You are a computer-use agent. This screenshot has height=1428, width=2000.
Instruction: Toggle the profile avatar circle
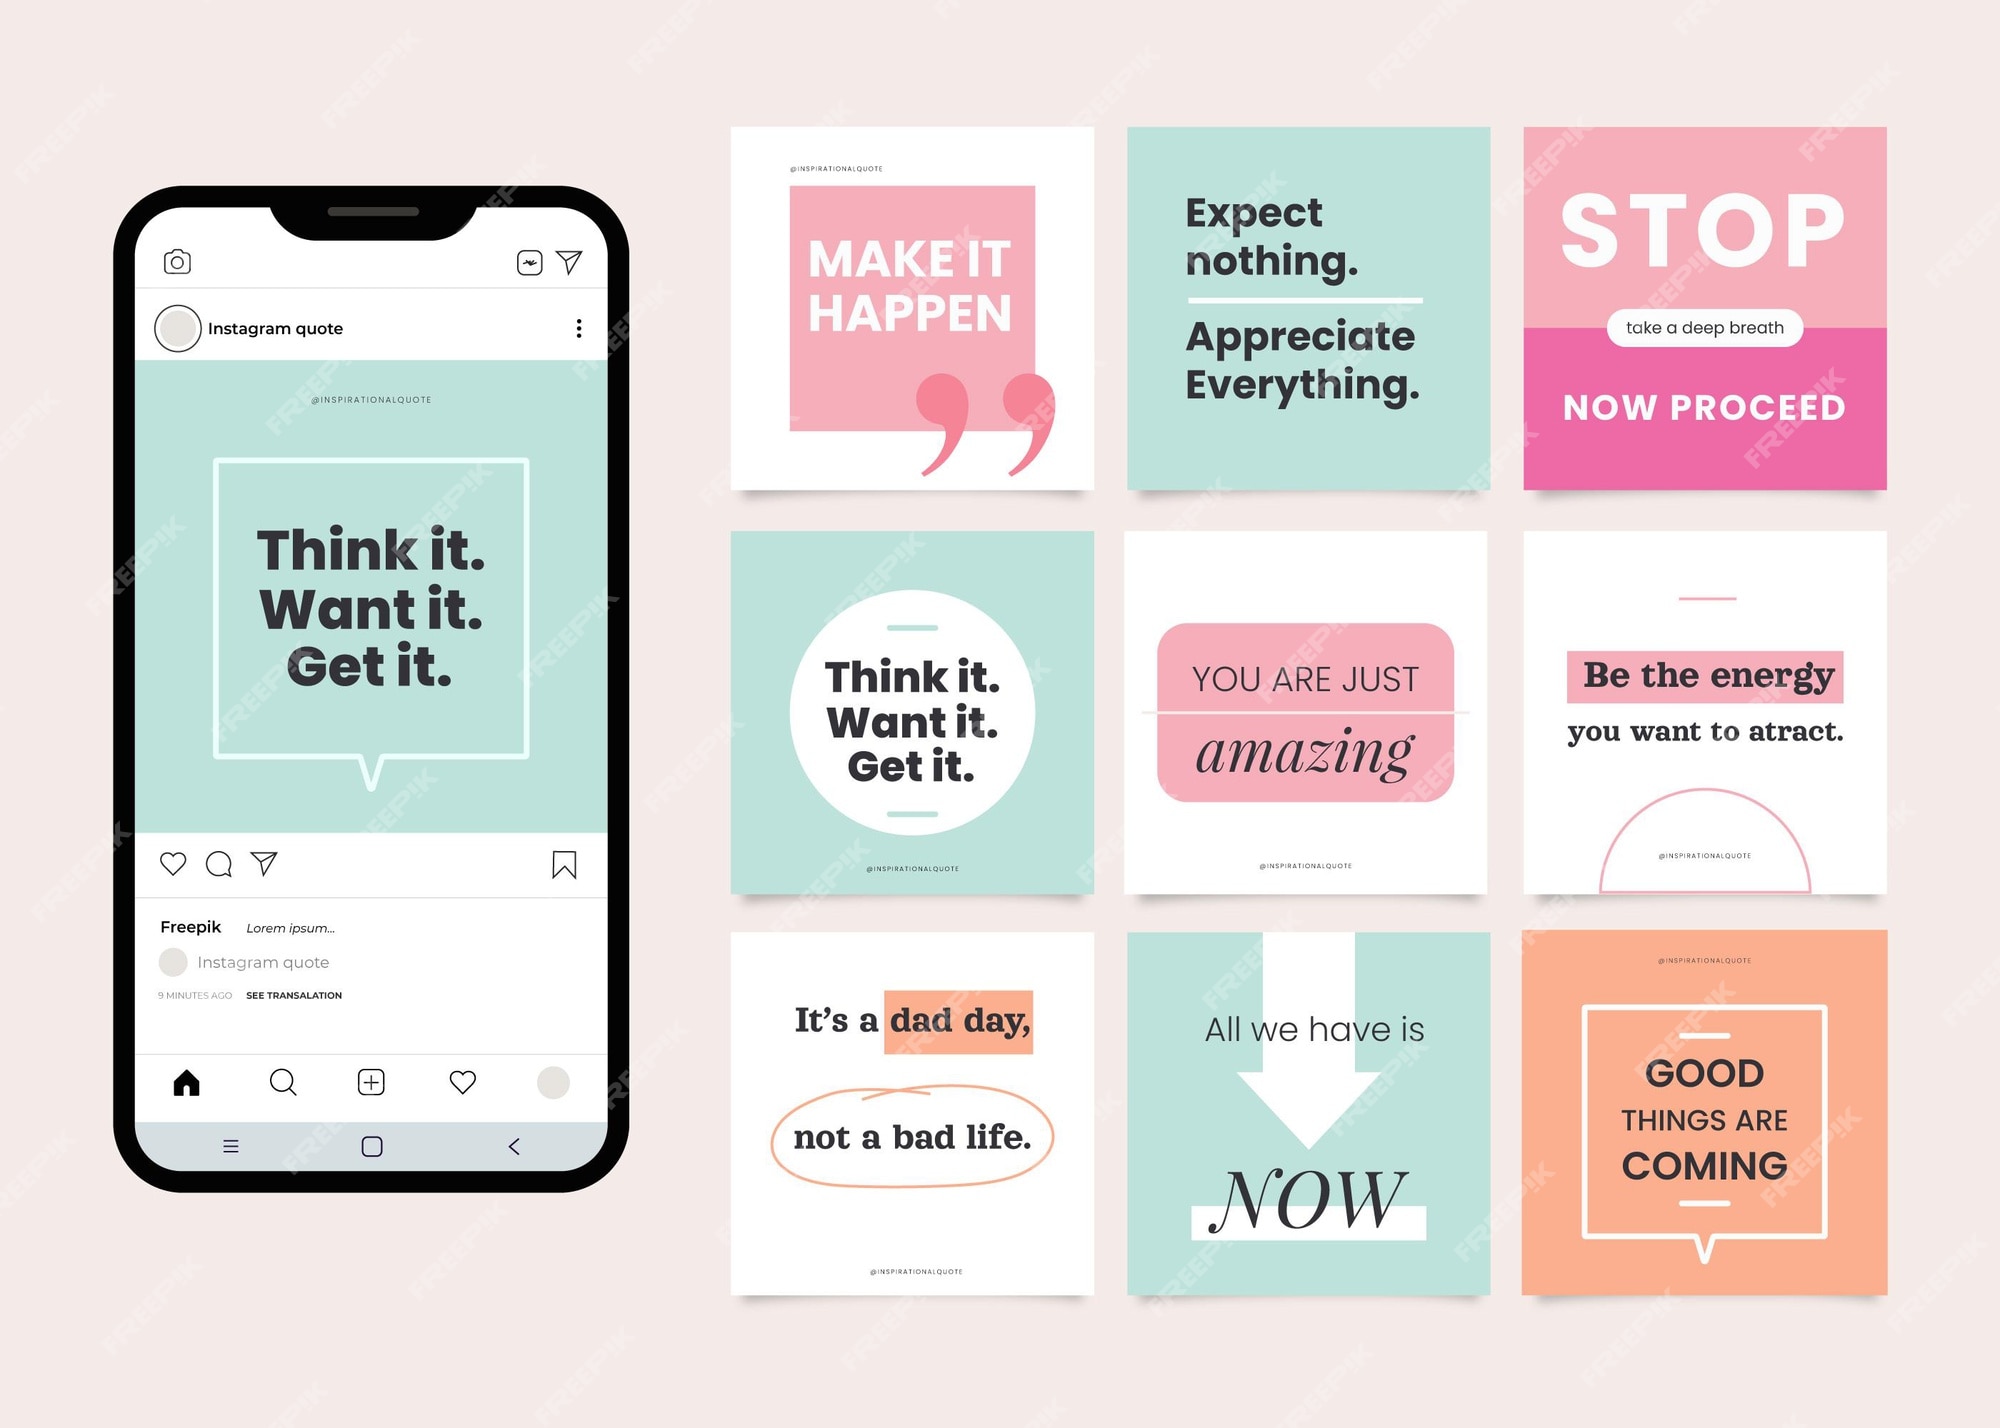pos(175,326)
